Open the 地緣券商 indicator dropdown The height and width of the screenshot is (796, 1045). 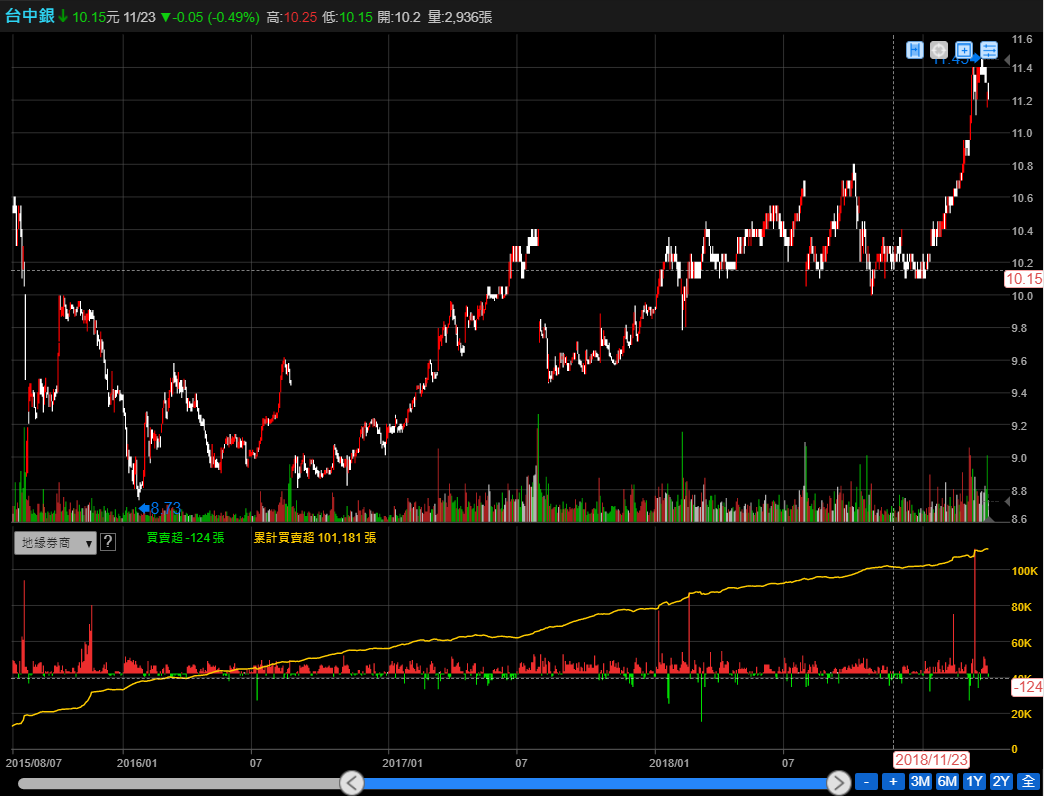pos(55,542)
